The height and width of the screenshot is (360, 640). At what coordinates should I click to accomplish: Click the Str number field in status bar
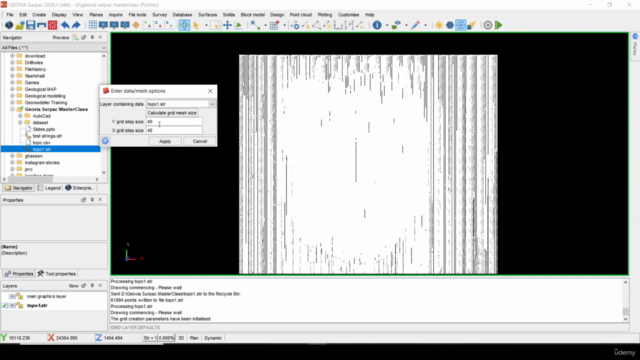(150, 338)
